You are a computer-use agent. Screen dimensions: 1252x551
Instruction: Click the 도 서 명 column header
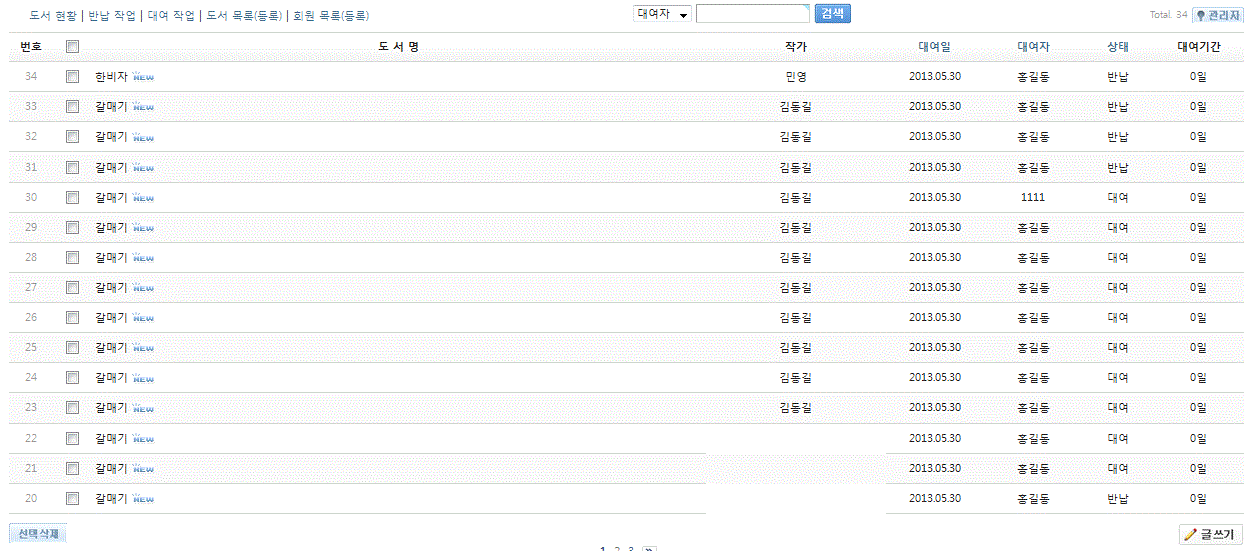tap(399, 47)
